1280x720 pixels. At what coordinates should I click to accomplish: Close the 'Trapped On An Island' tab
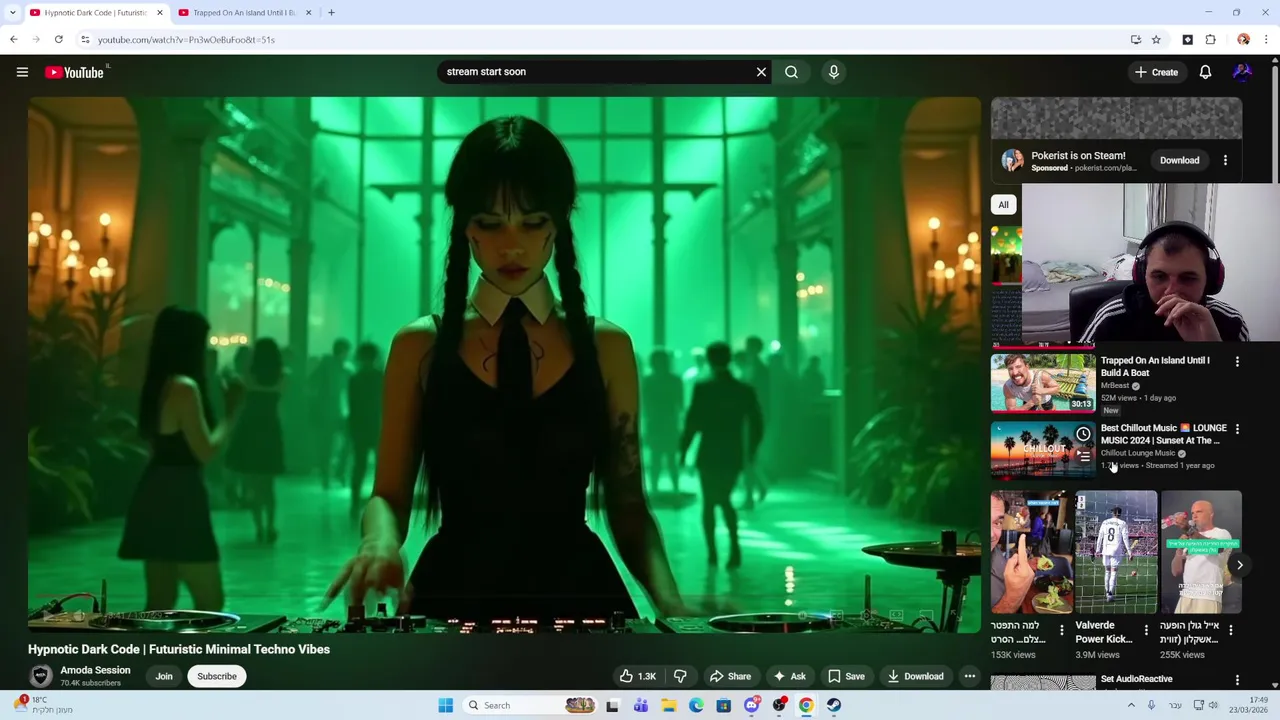click(x=308, y=13)
